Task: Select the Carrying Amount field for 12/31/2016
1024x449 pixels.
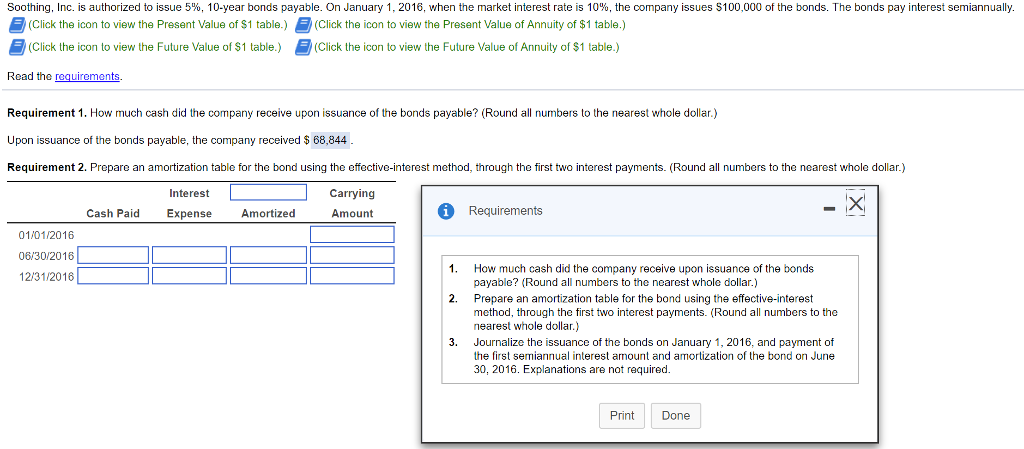Action: pos(353,276)
